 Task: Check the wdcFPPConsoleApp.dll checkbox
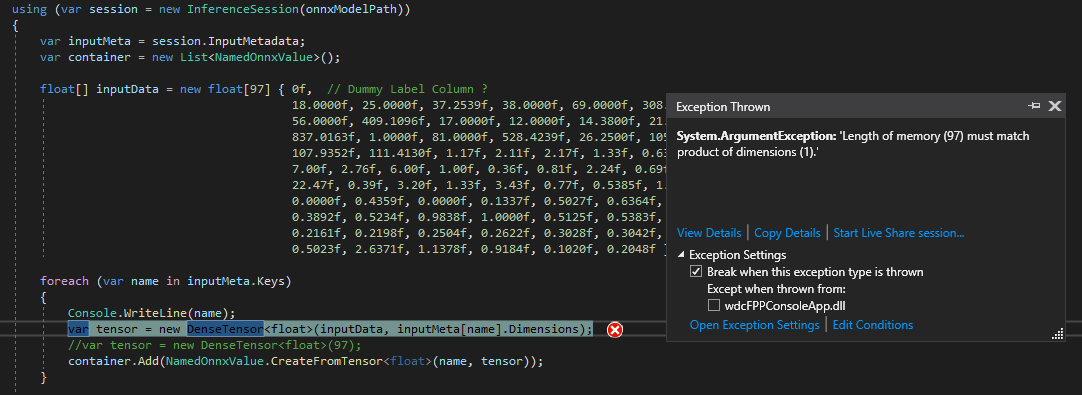714,305
